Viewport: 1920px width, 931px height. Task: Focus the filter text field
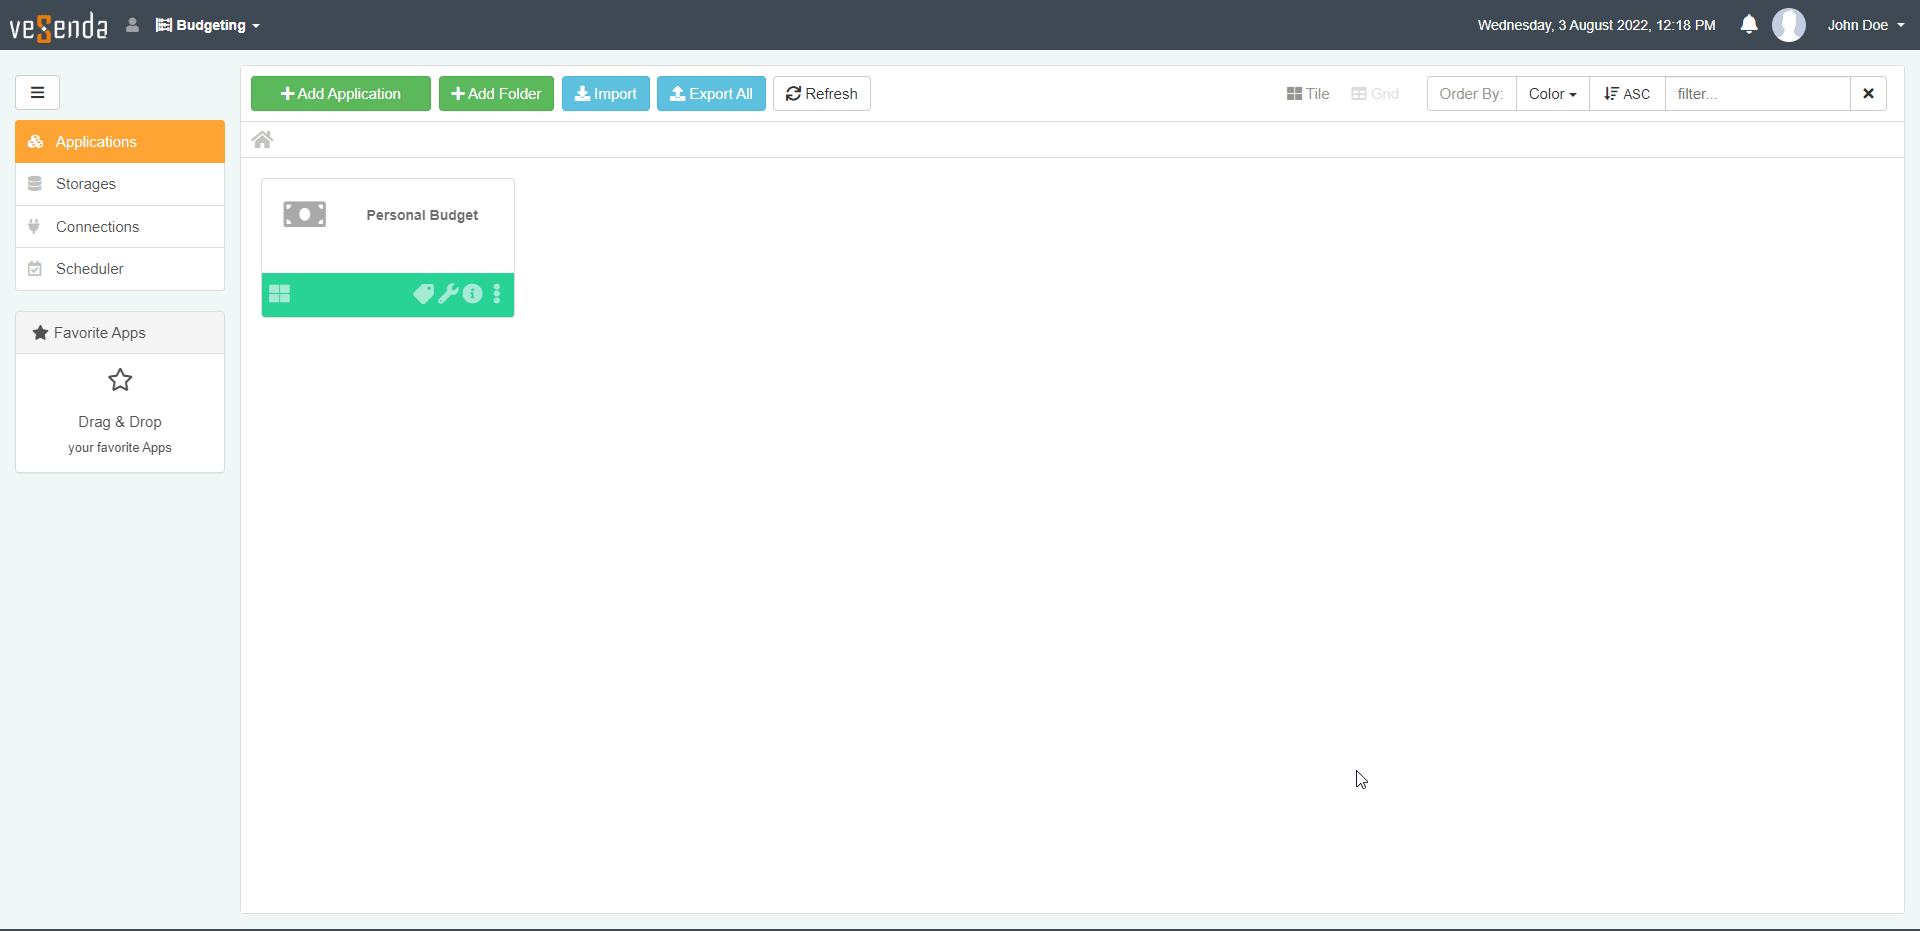(x=1757, y=94)
